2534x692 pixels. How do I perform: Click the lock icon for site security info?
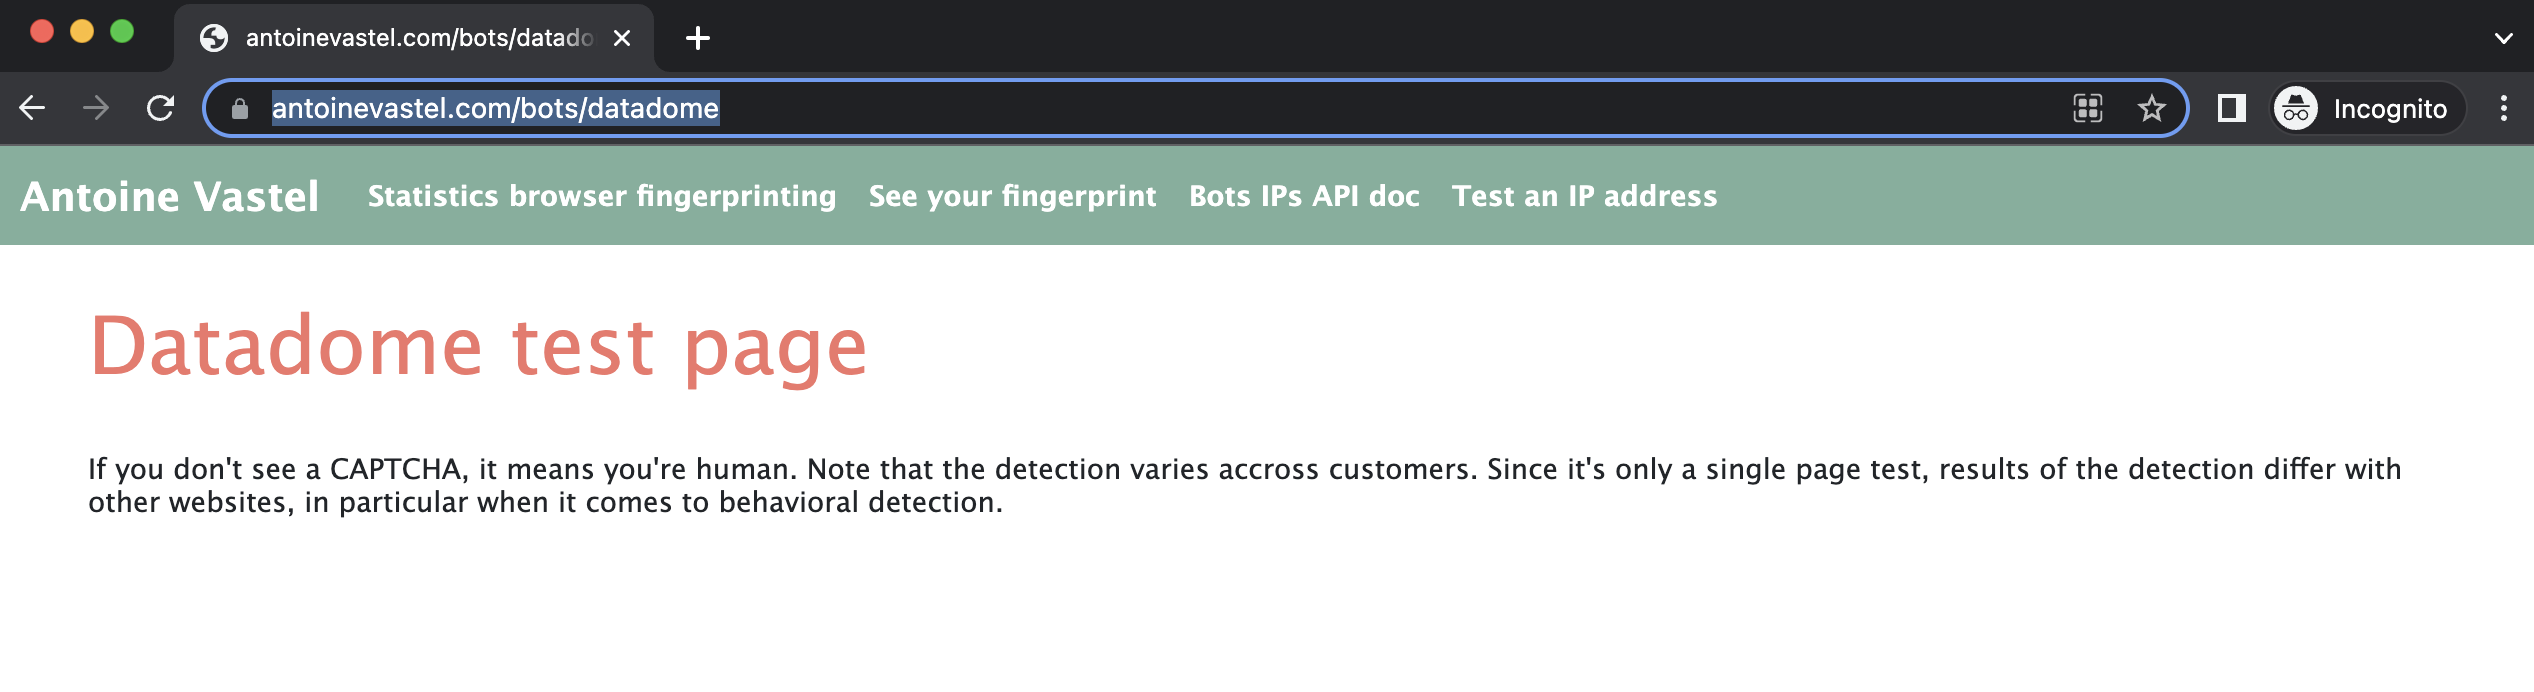pos(239,108)
